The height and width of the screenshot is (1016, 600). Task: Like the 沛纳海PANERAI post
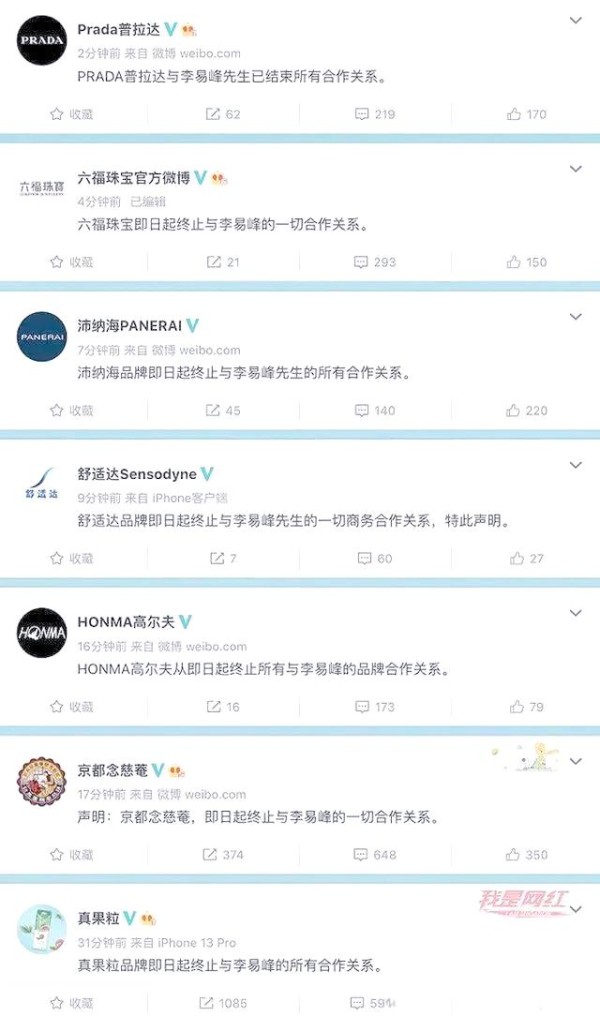526,411
